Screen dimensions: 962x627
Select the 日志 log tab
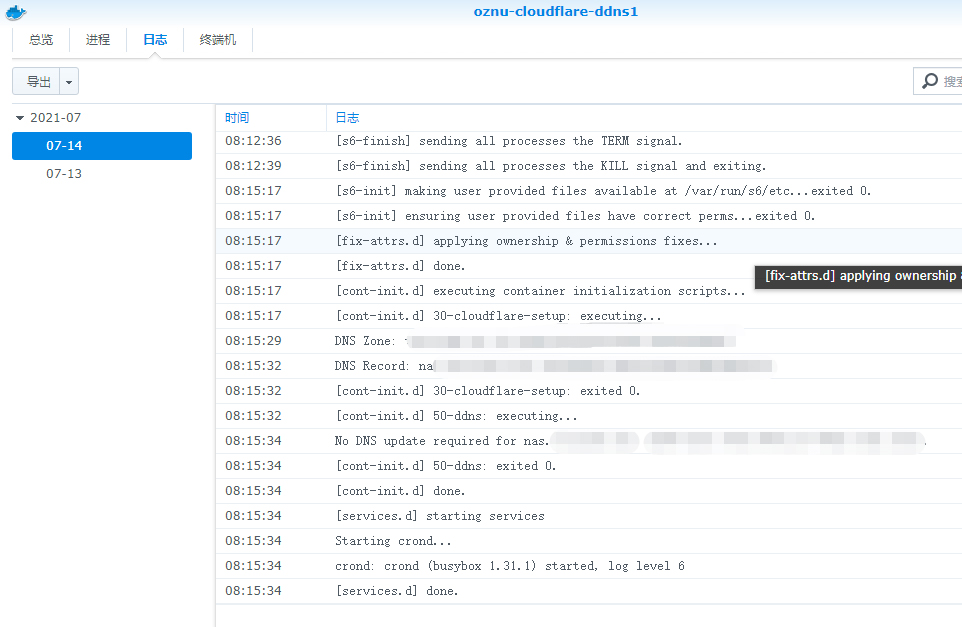click(x=155, y=40)
